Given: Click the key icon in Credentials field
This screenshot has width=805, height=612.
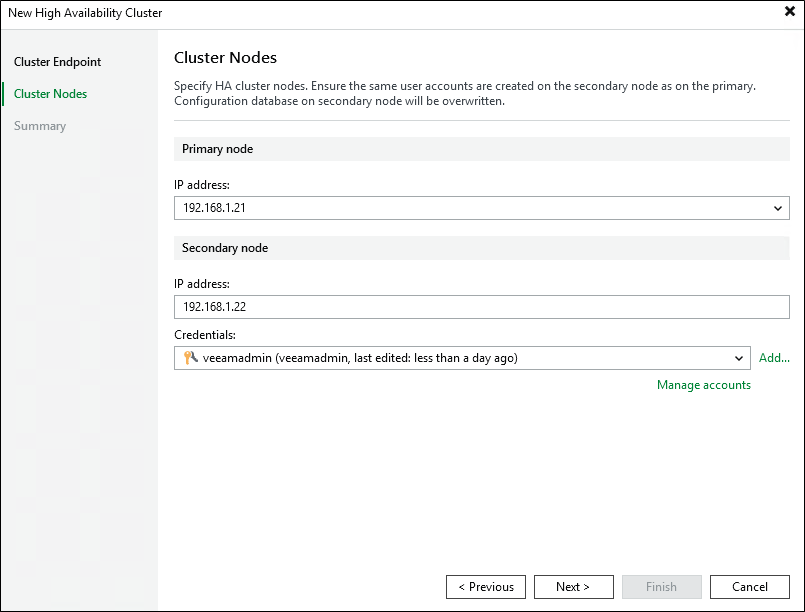Looking at the screenshot, I should 190,358.
